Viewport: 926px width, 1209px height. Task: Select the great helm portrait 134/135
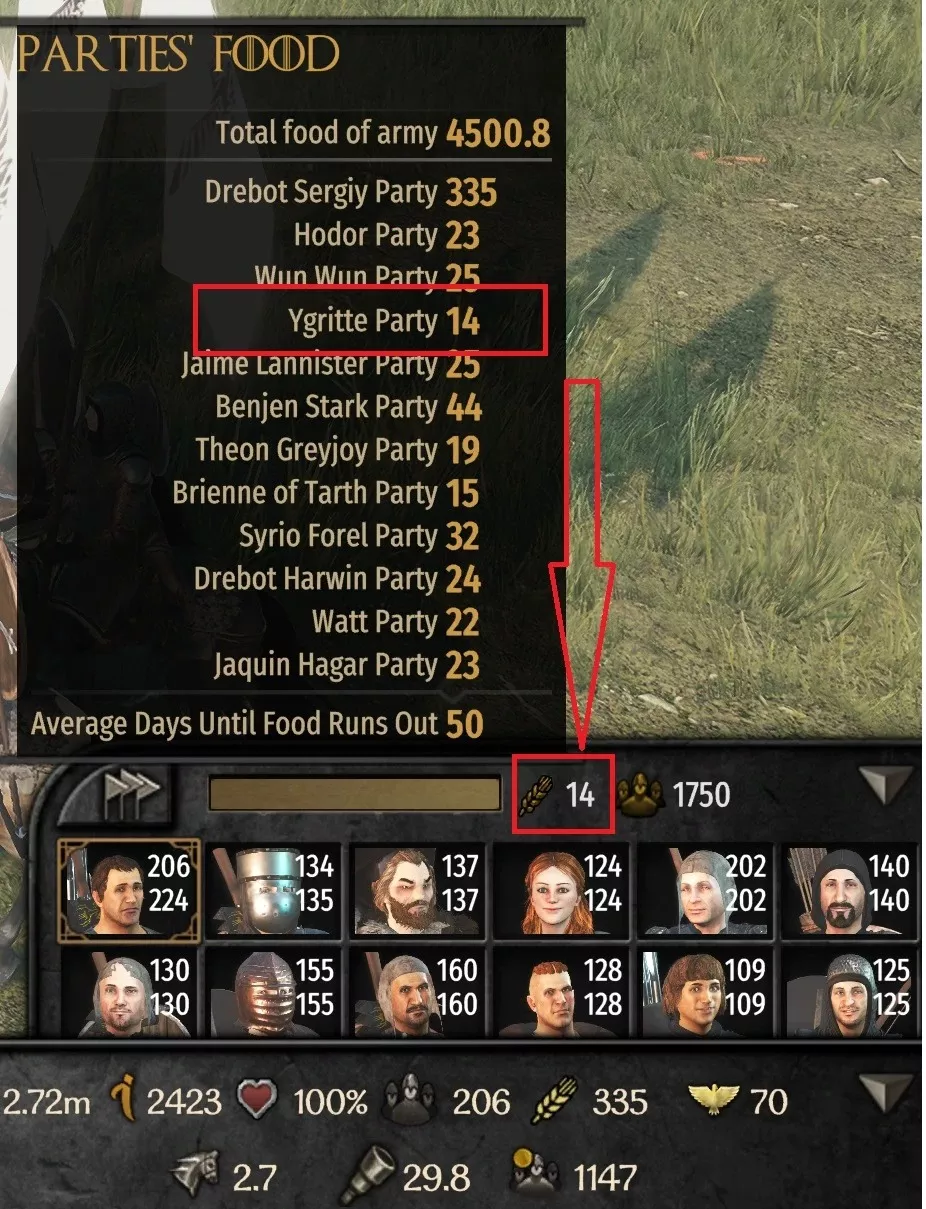pos(272,891)
